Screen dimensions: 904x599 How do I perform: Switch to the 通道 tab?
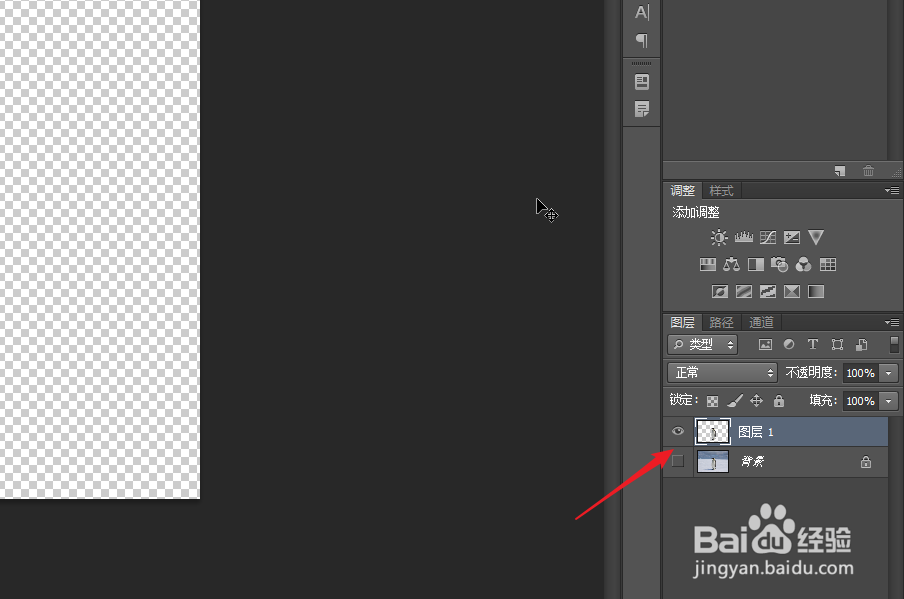coord(762,322)
